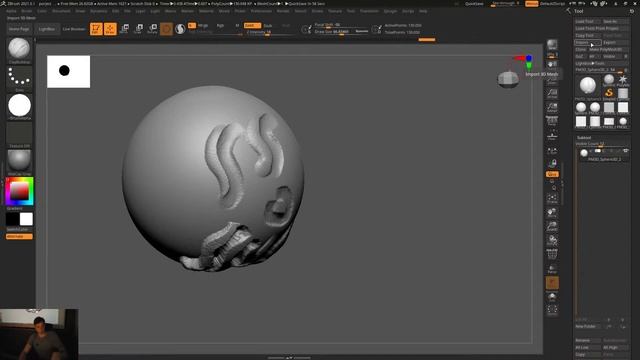
Task: Toggle the orange Ghost button
Action: pyautogui.click(x=552, y=282)
